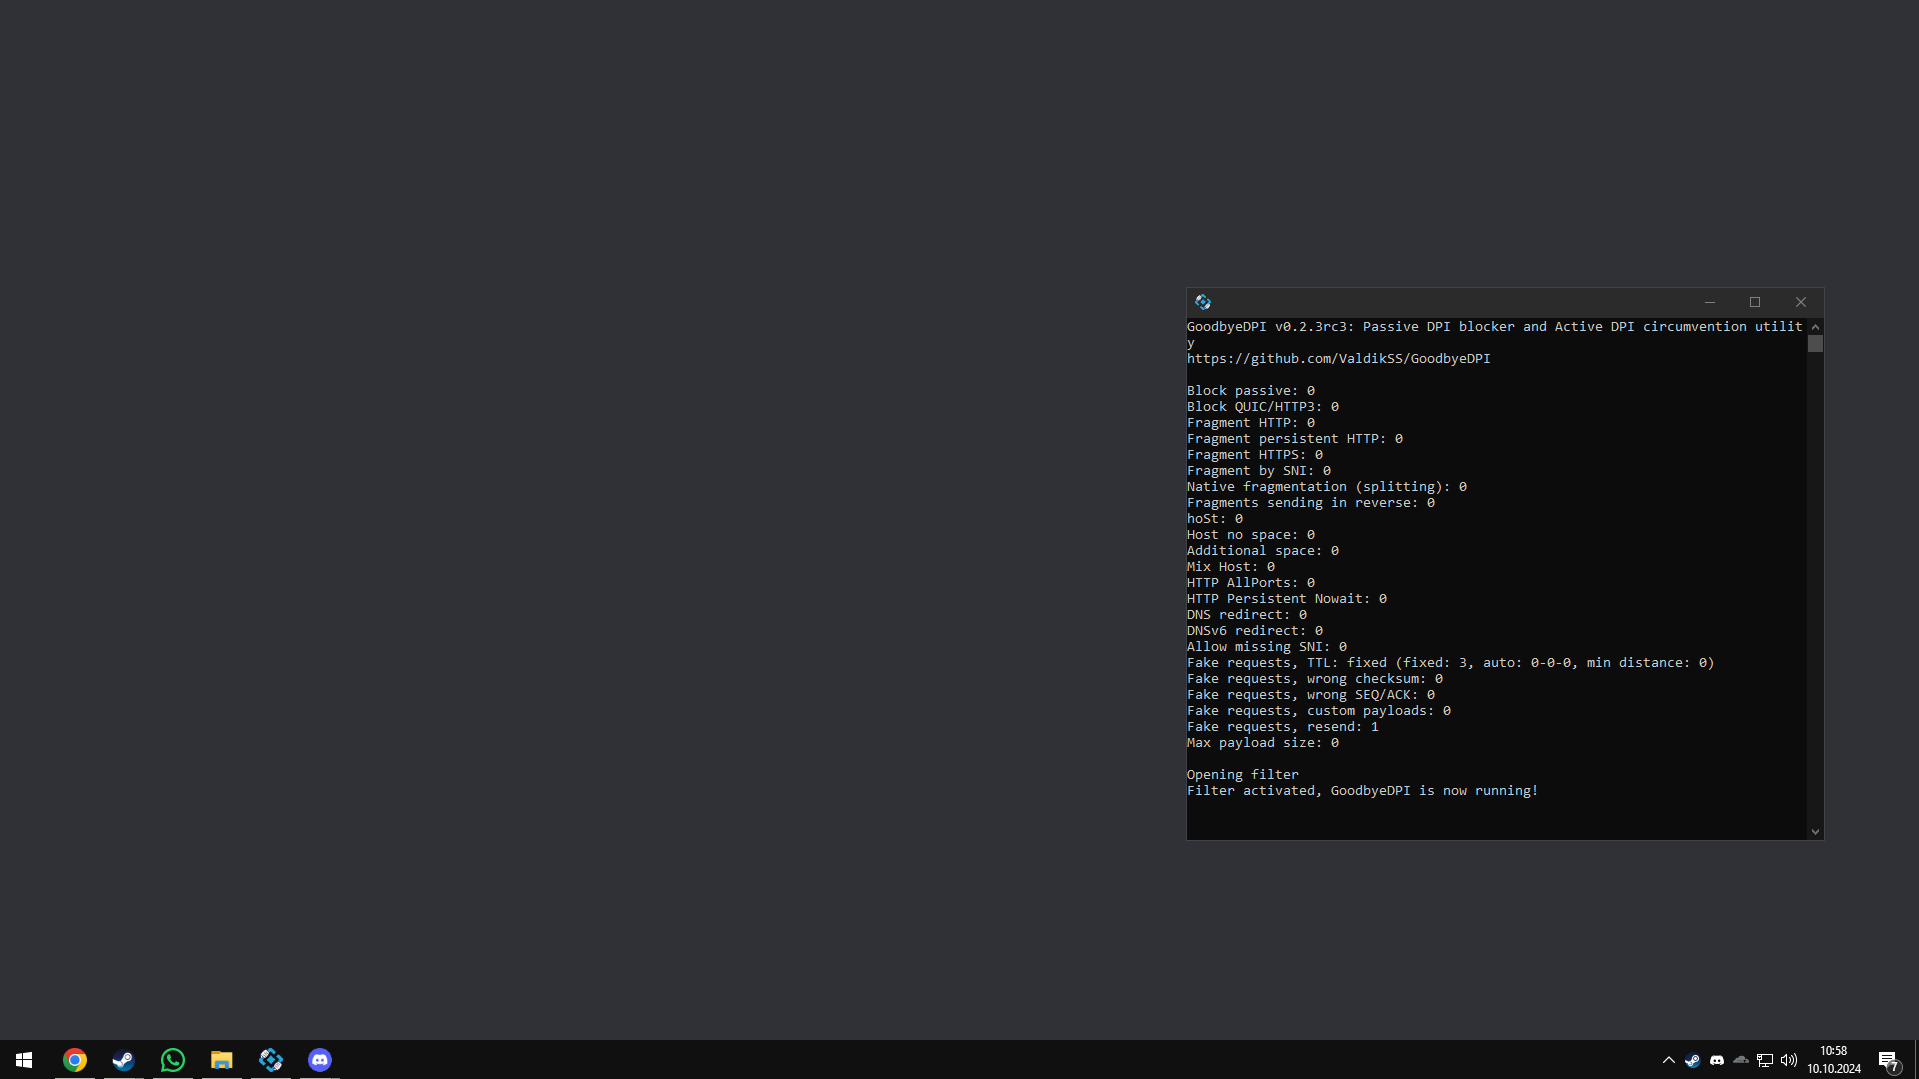1919x1079 pixels.
Task: Click the 'Block QUIC/HTTP3: 0' line
Action: coord(1263,407)
